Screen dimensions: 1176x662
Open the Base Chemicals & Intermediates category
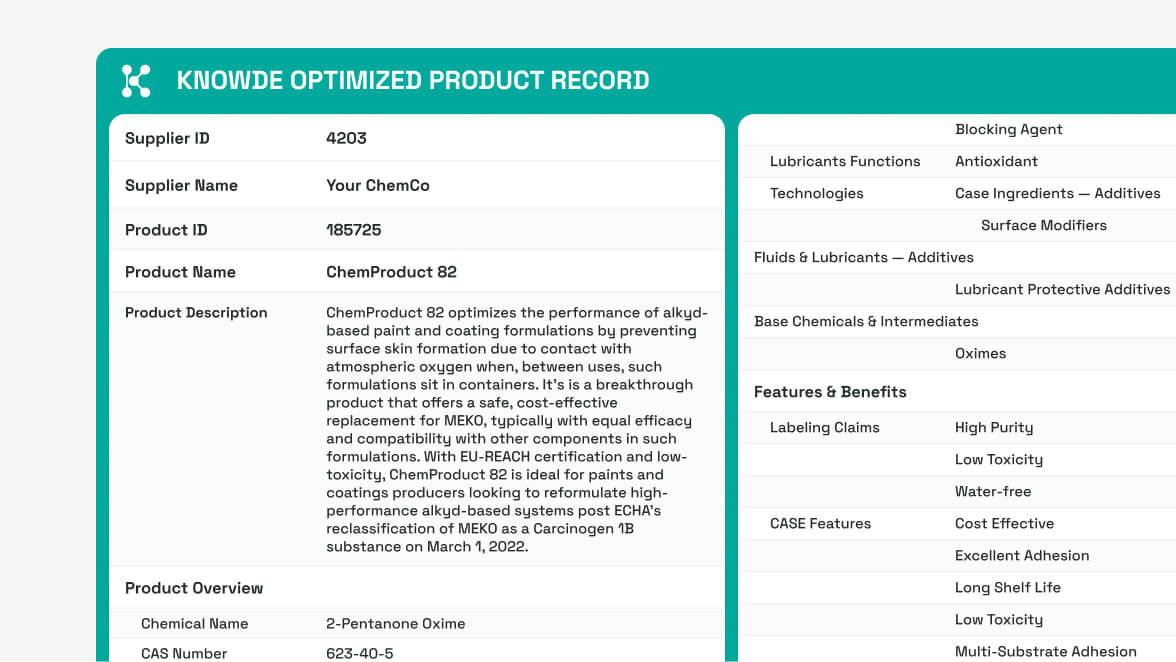pos(865,321)
